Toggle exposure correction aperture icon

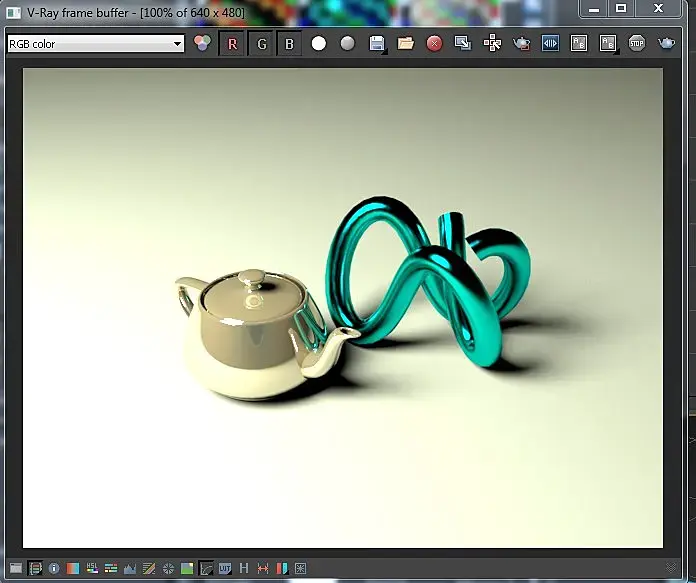[x=168, y=568]
